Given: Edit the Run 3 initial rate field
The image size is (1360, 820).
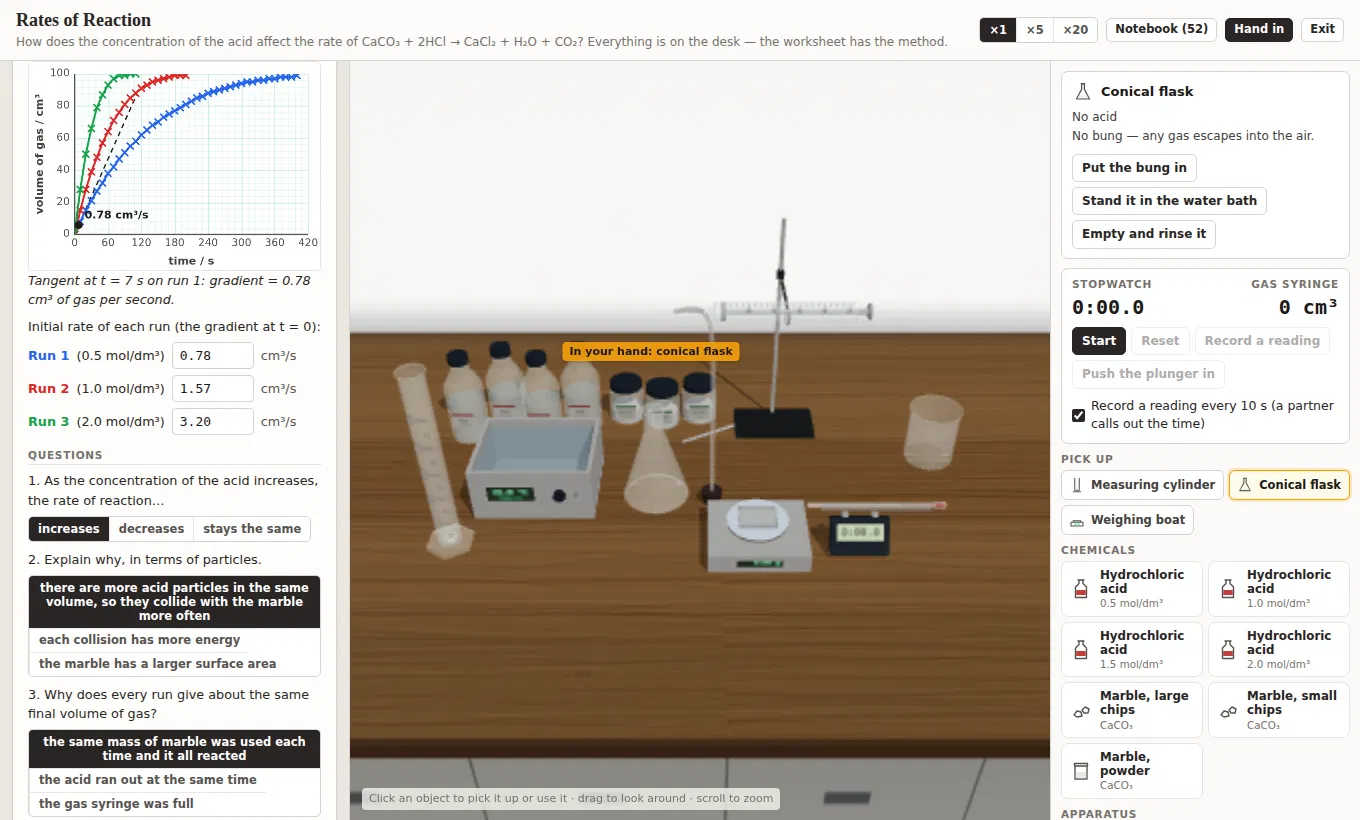Looking at the screenshot, I should click(x=213, y=422).
